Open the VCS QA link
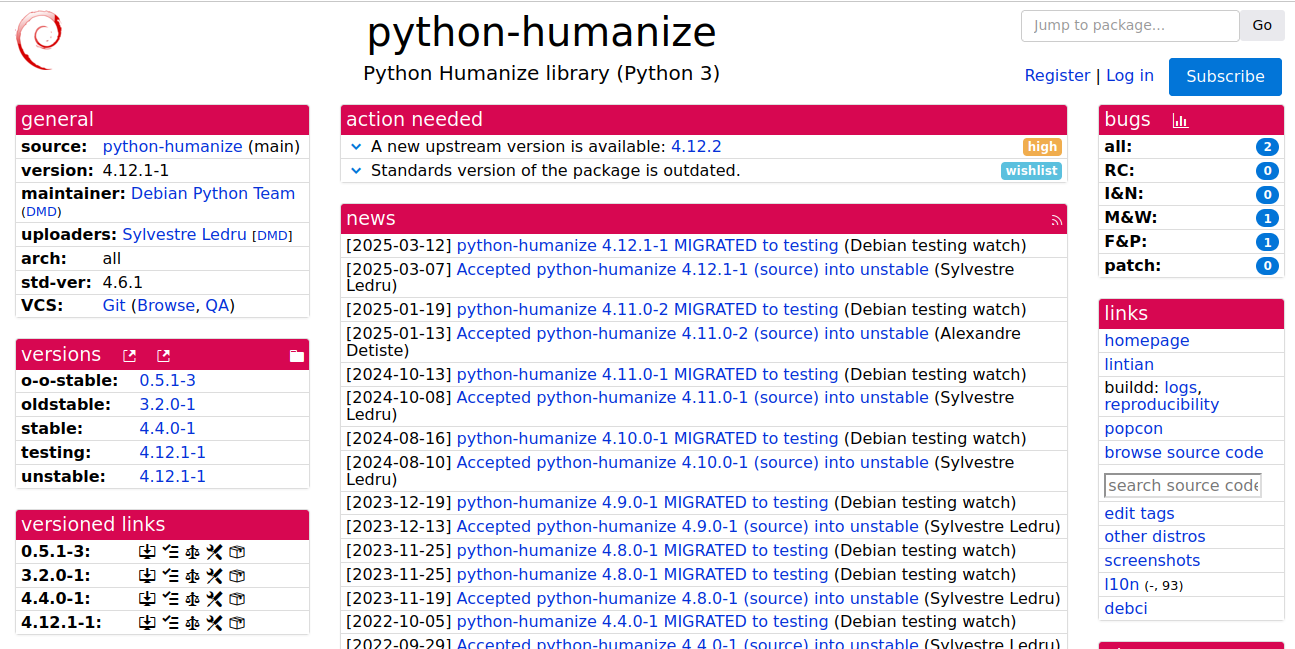The height and width of the screenshot is (649, 1295). click(x=217, y=306)
